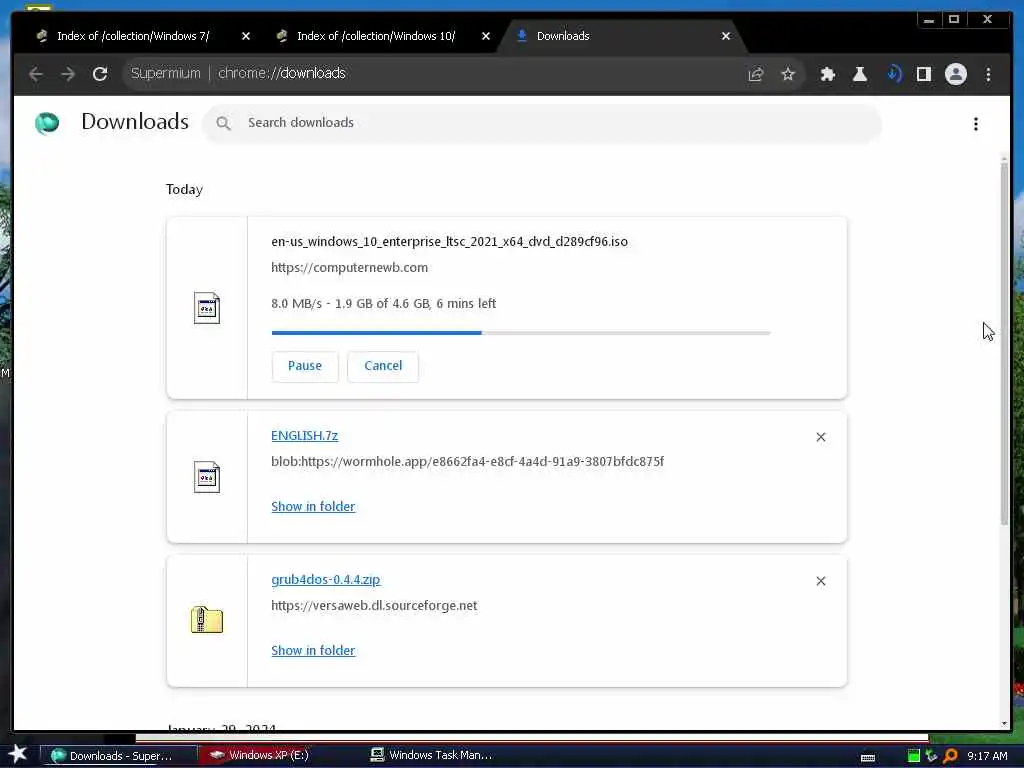Remove grub4dos-0.4.4.zip from the list
The width and height of the screenshot is (1024, 768).
tap(821, 581)
